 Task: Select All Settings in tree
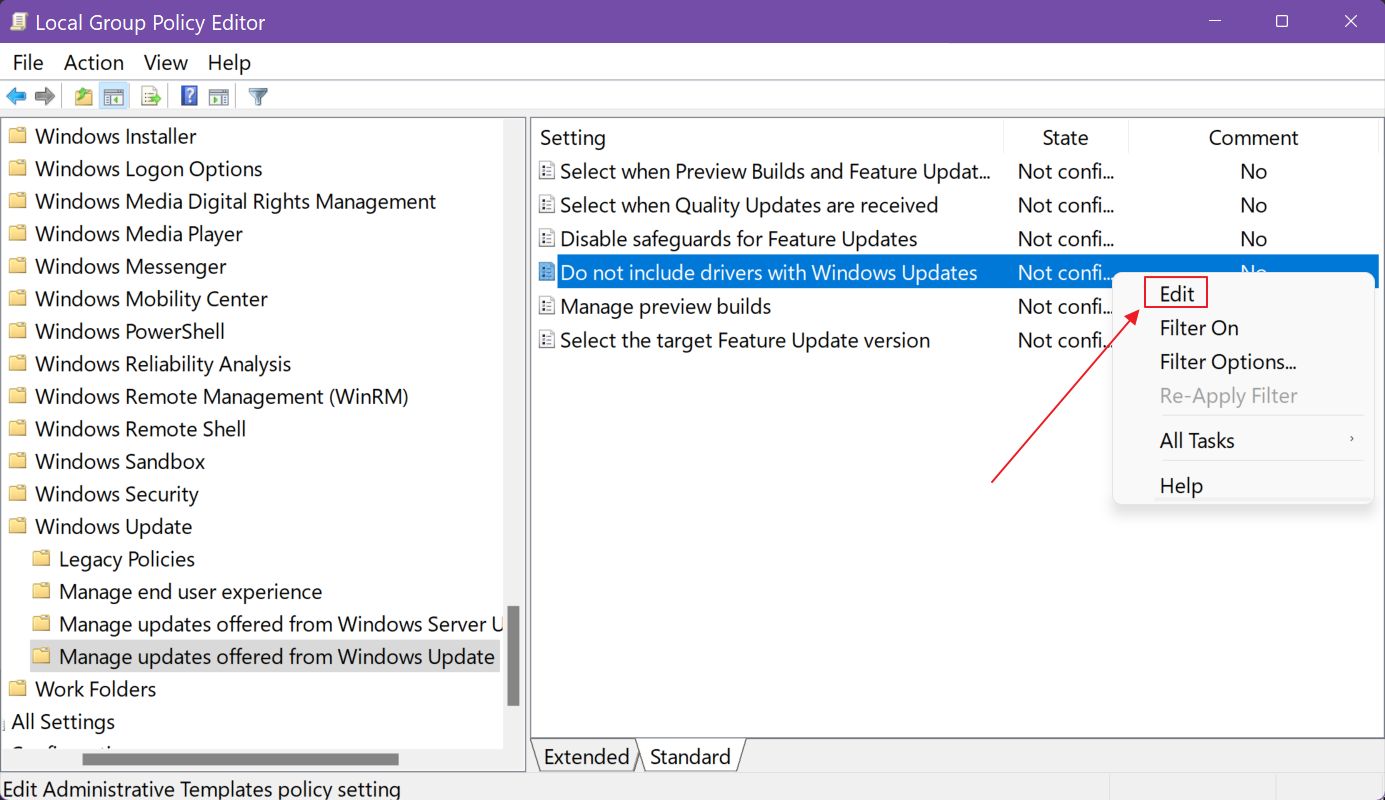click(63, 722)
